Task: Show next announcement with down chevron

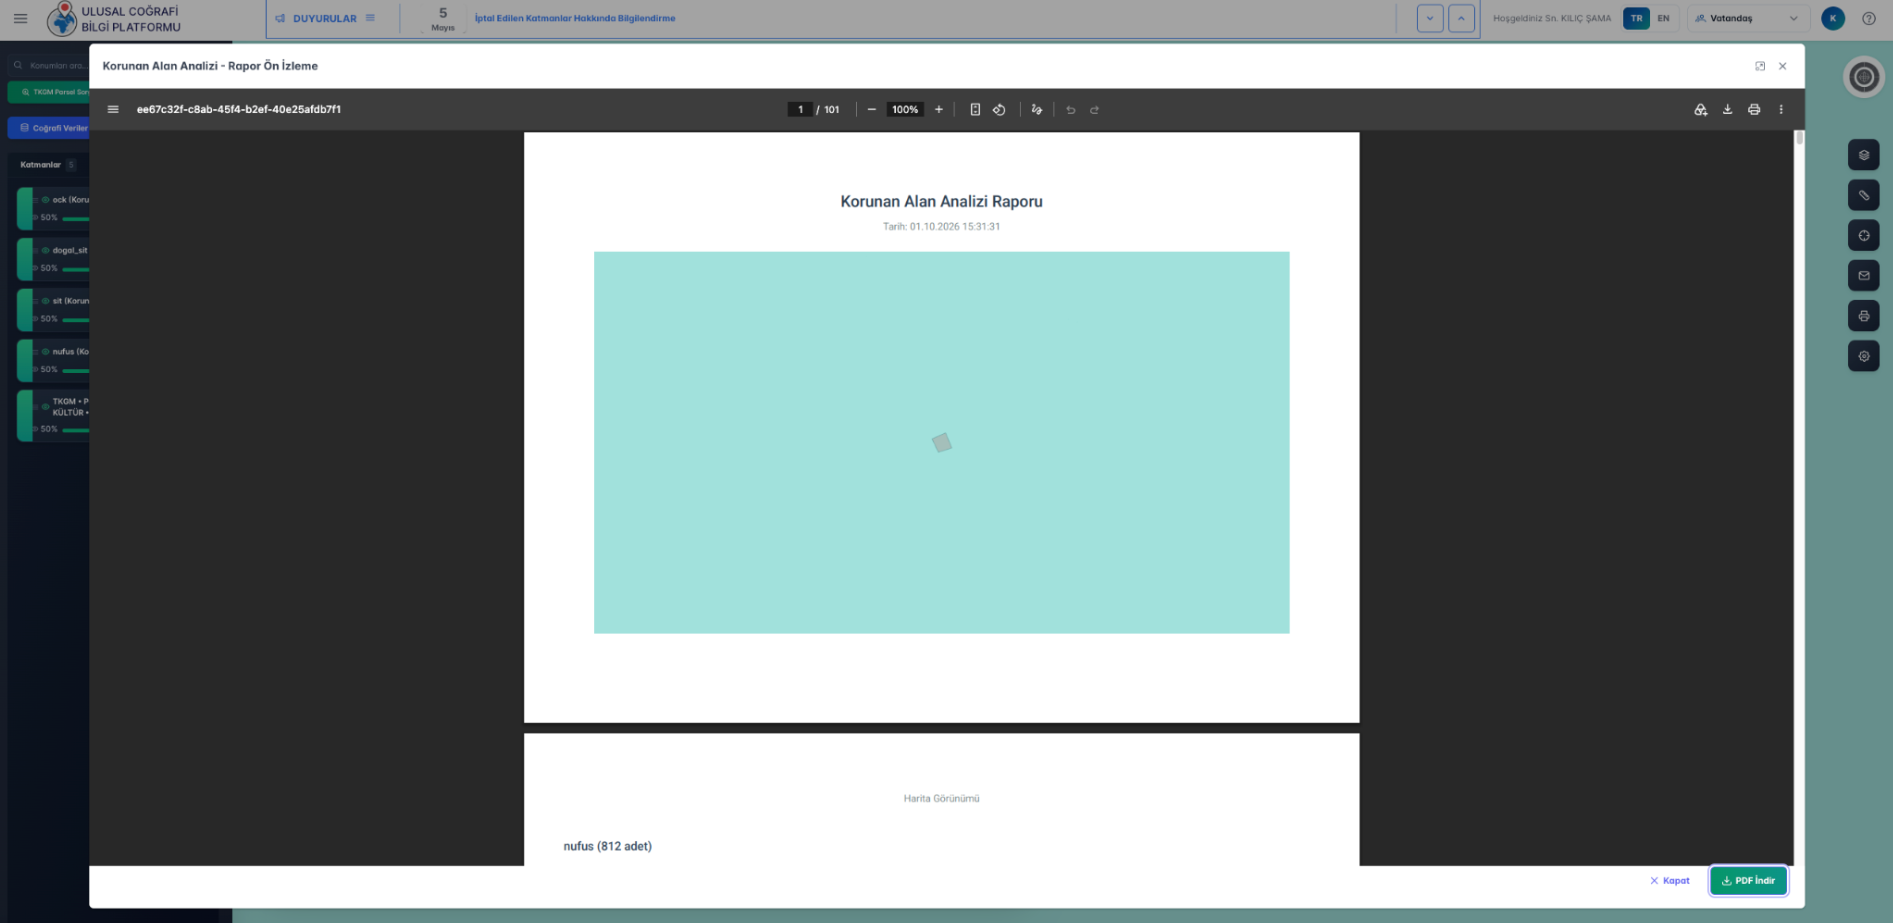Action: pos(1430,18)
